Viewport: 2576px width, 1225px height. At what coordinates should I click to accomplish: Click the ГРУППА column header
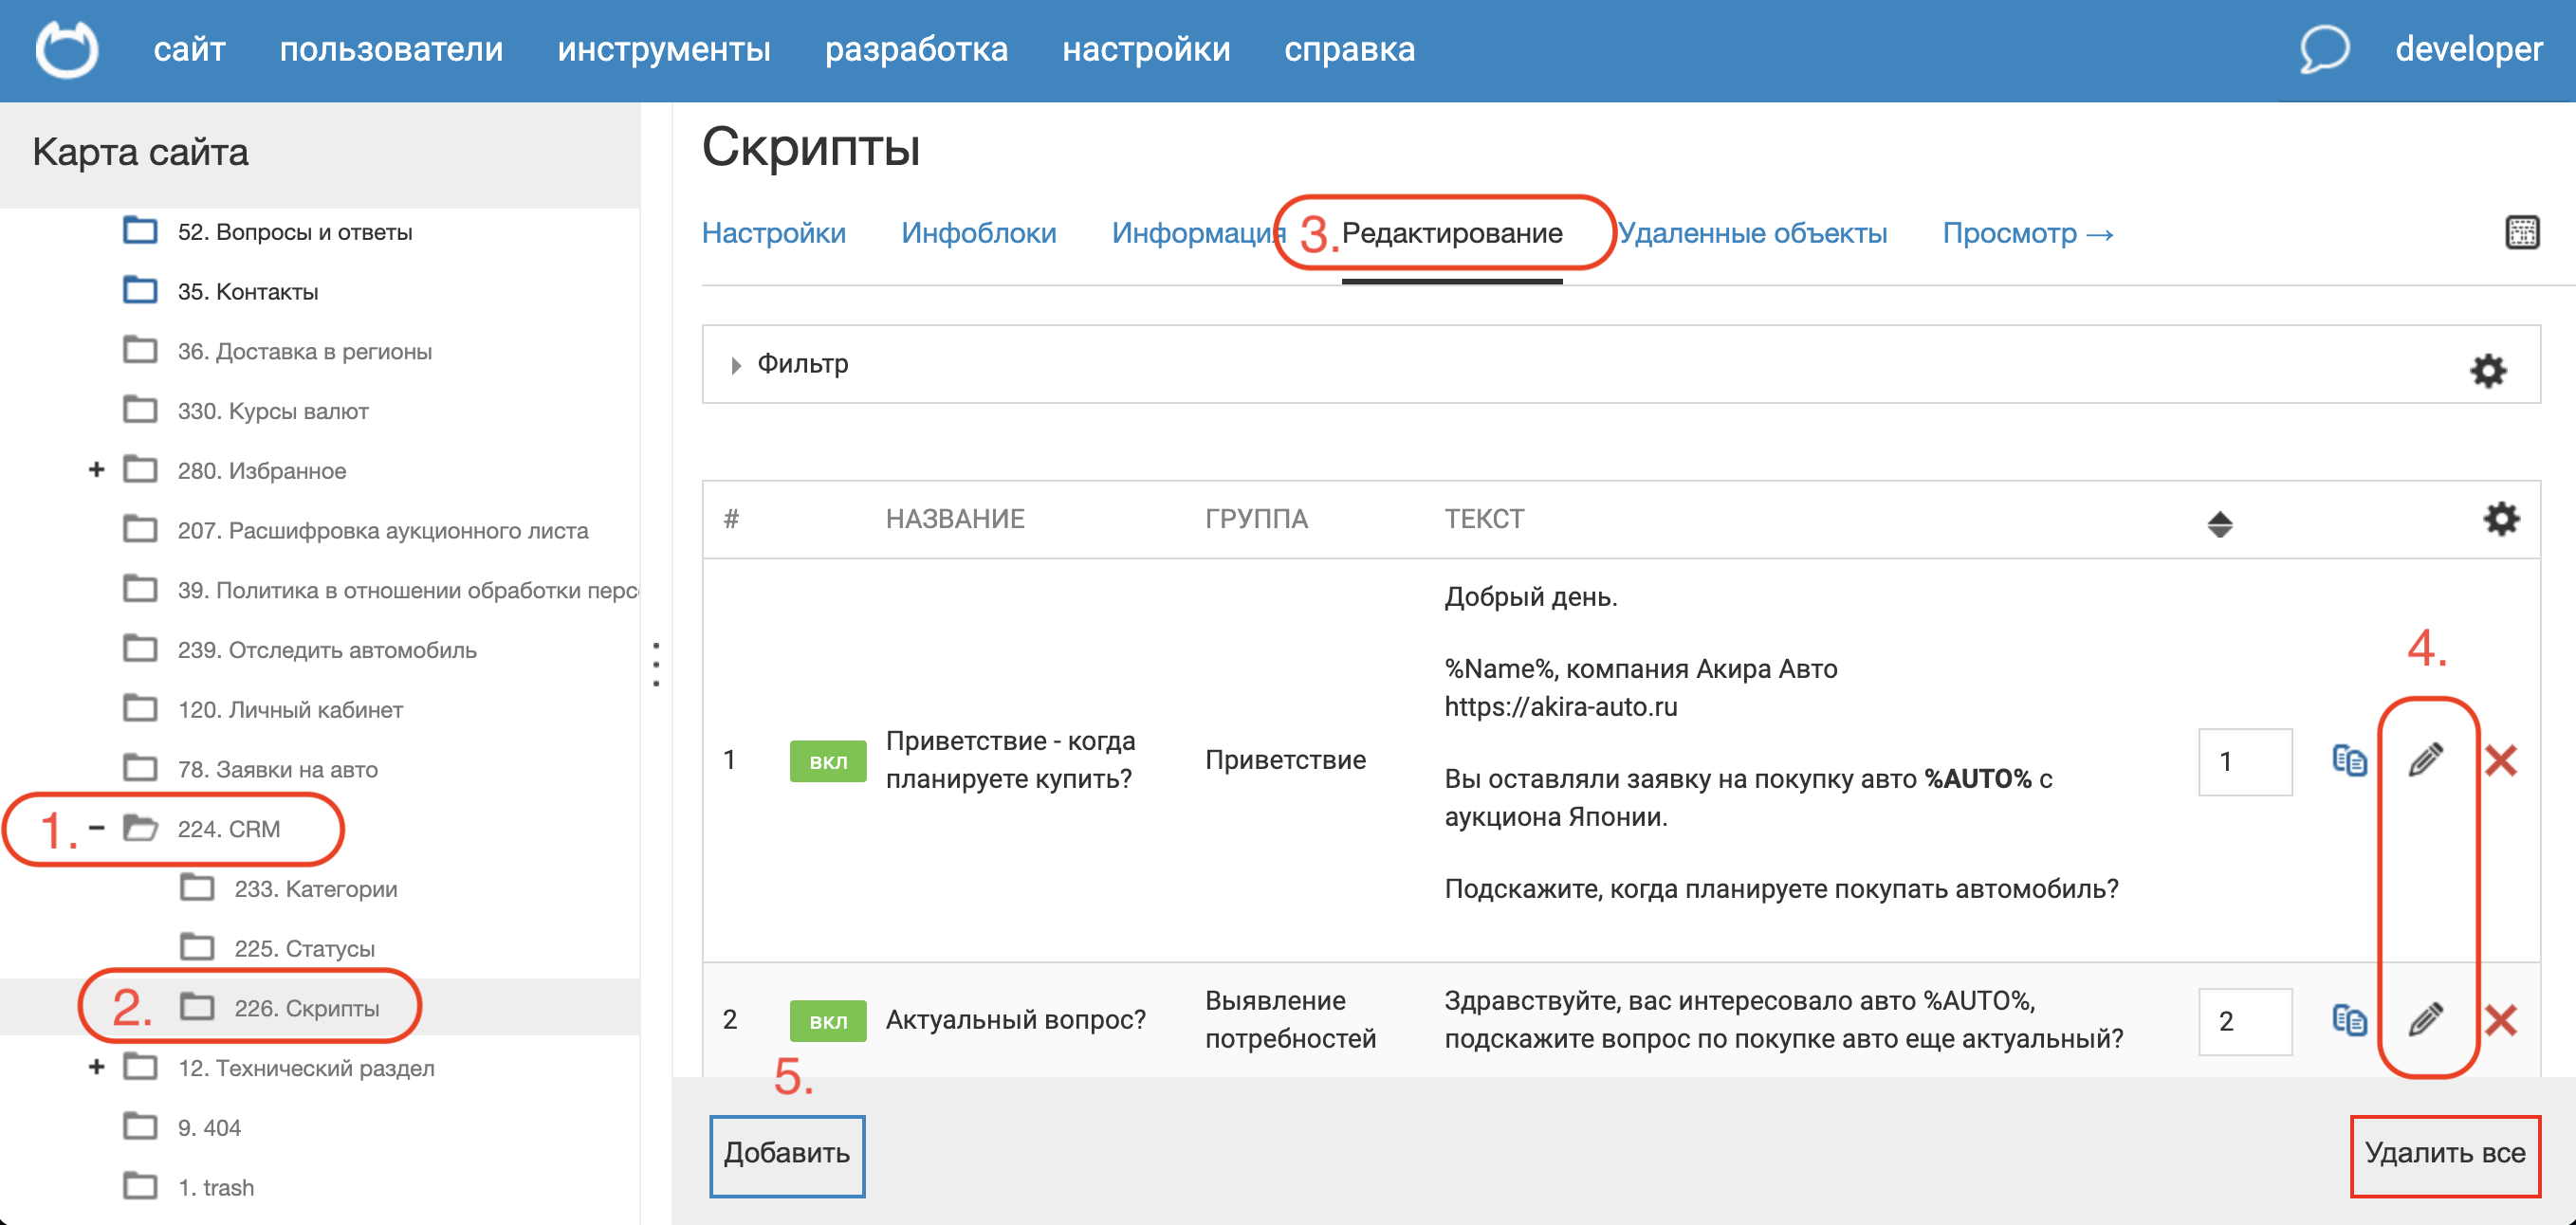pyautogui.click(x=1256, y=518)
